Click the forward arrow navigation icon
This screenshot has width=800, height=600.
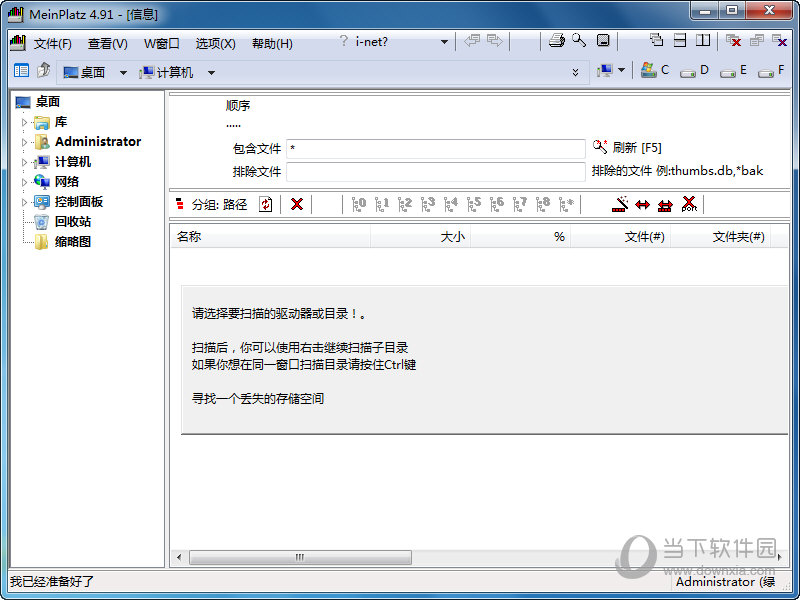pos(495,40)
